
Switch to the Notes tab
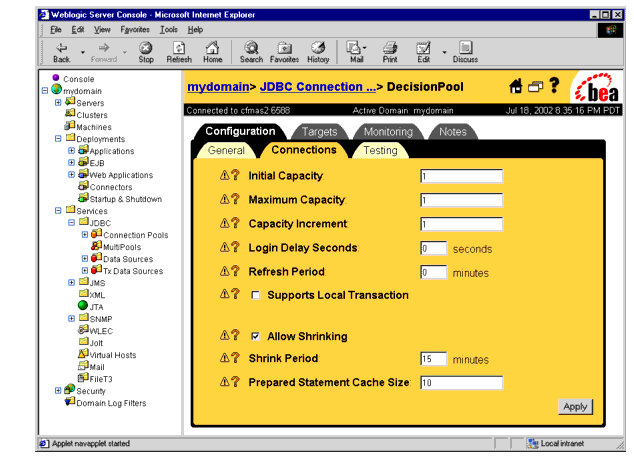452,132
